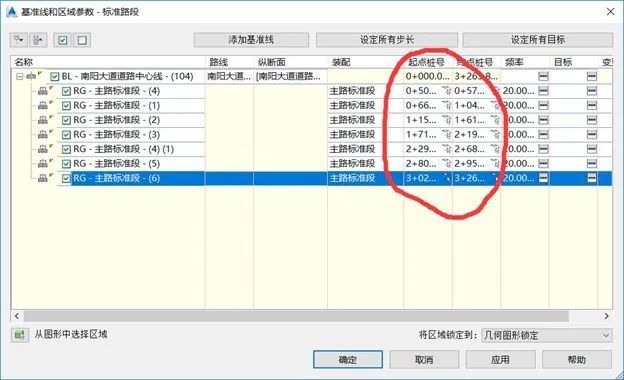Pick end station icon for row 1+61...
Viewport: 624px width, 380px height.
(x=495, y=120)
